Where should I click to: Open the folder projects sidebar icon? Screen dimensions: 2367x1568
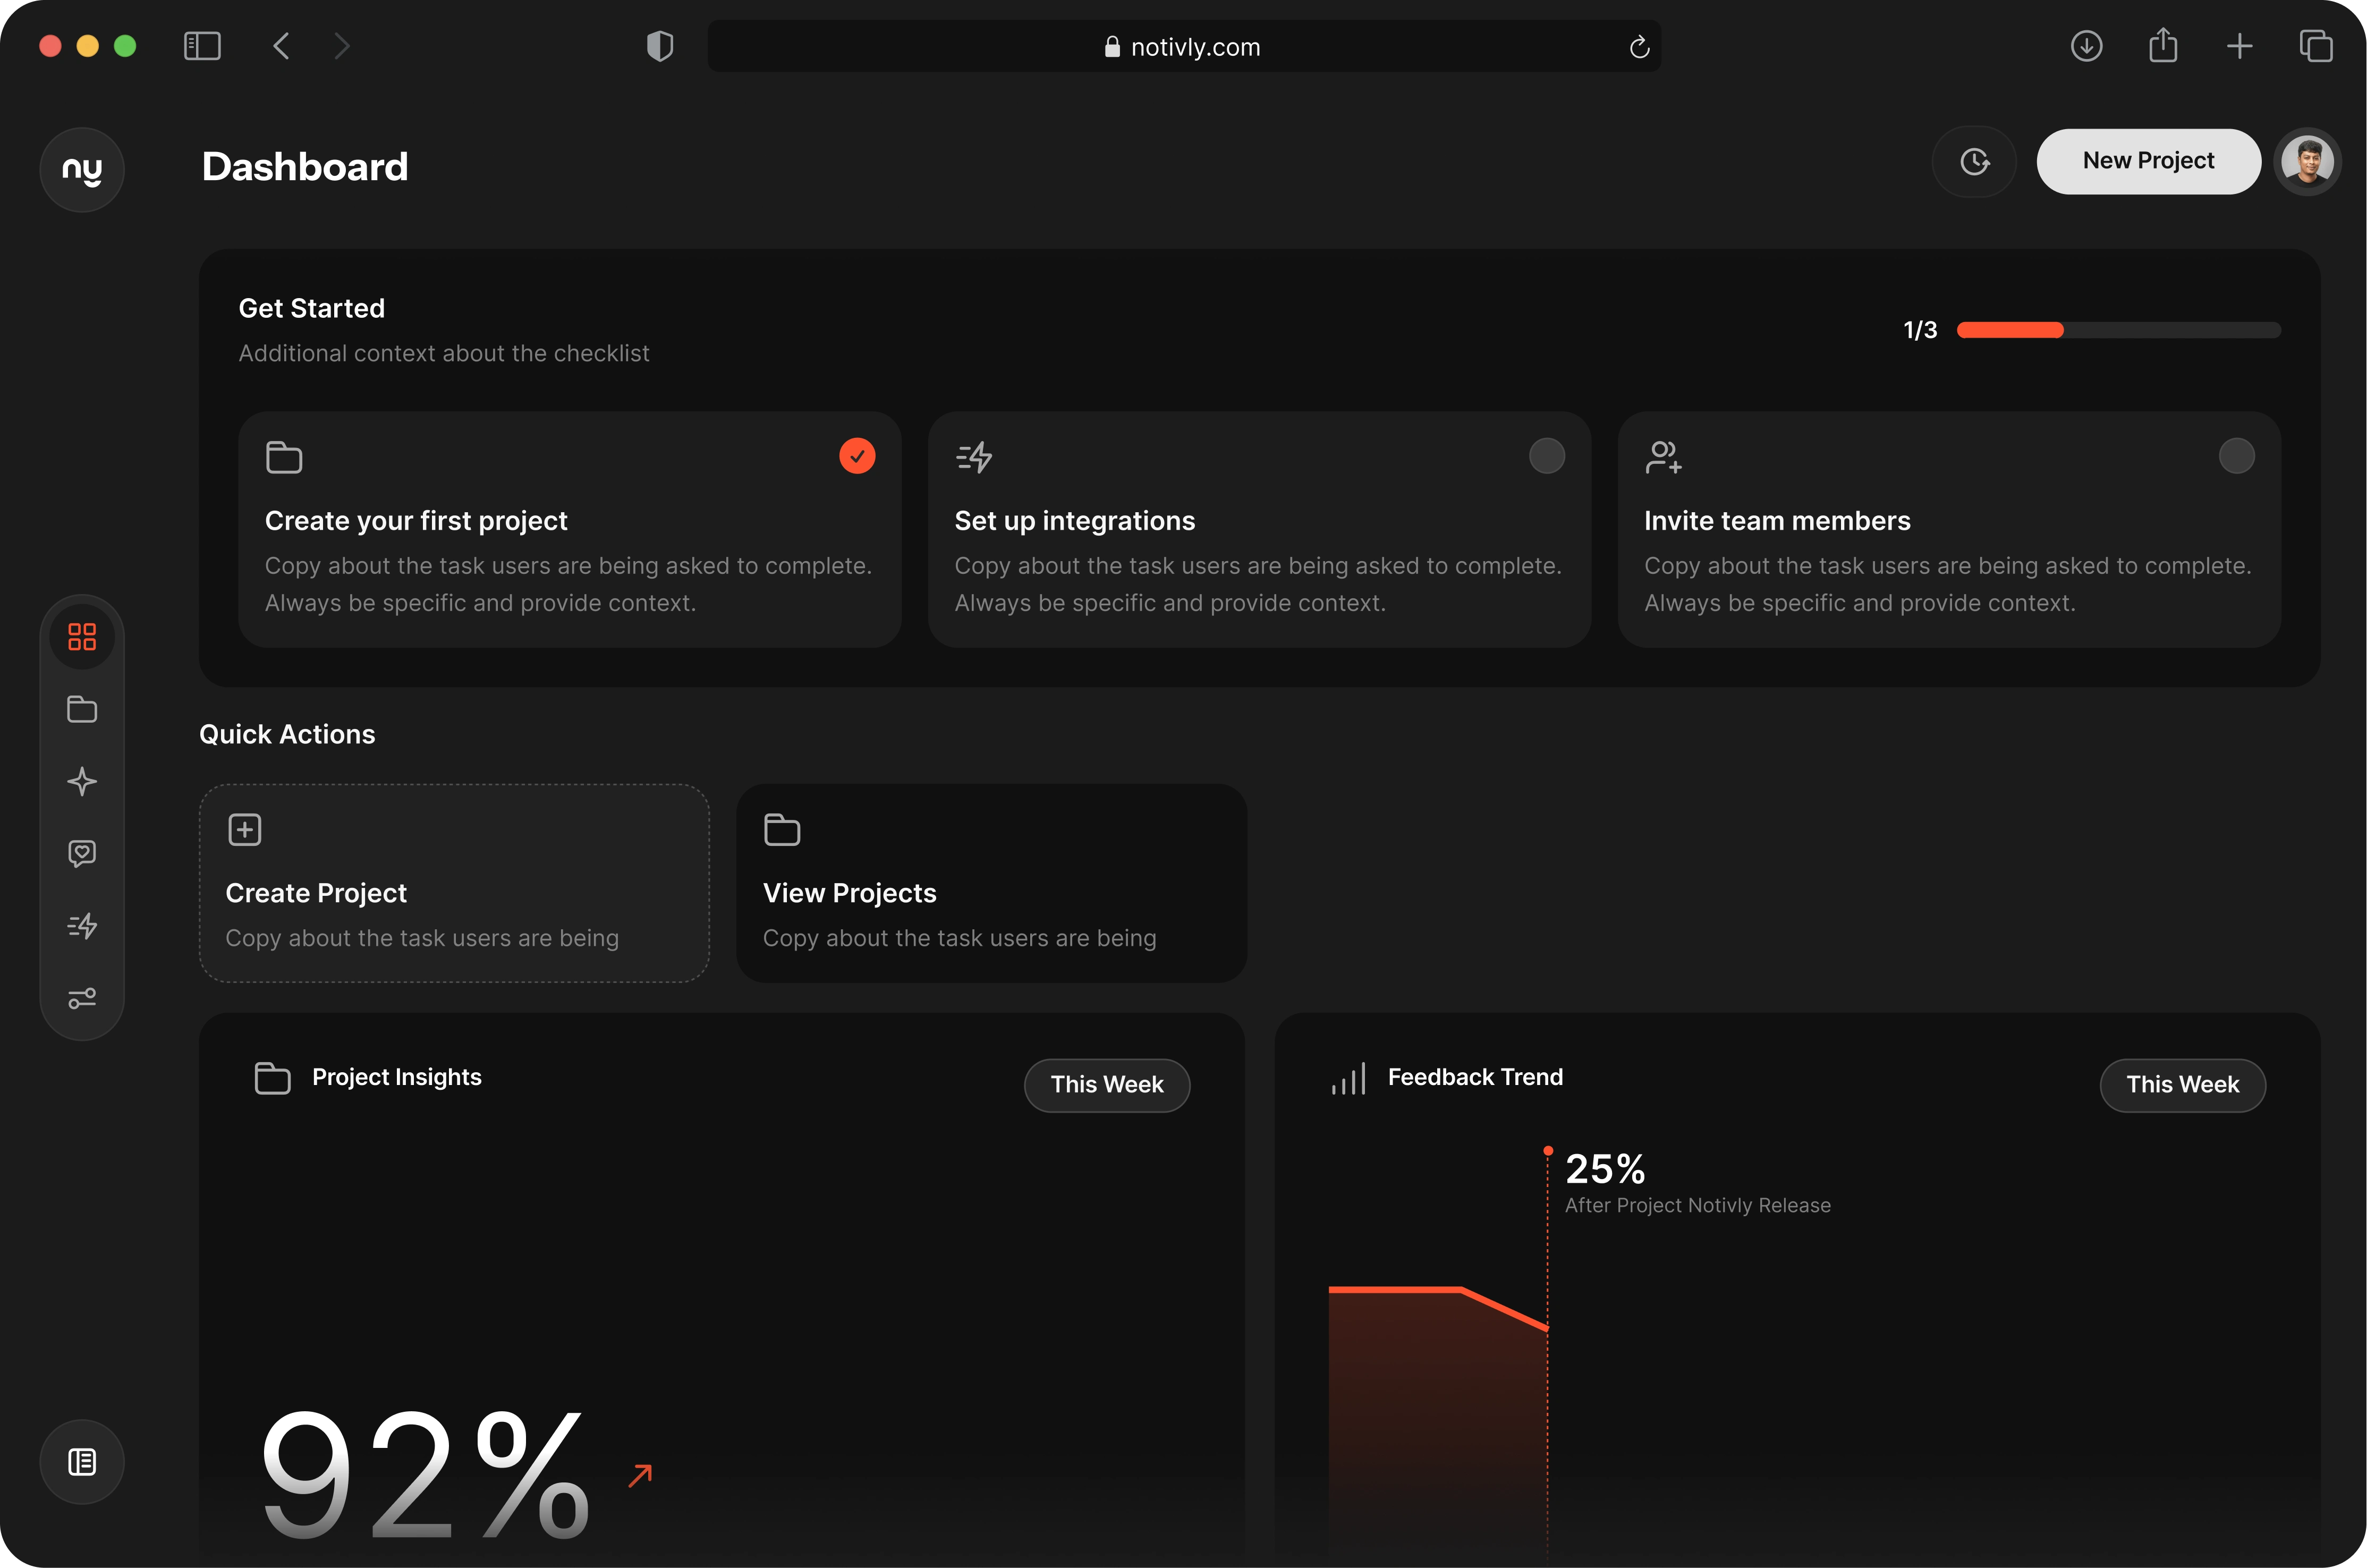[x=82, y=709]
